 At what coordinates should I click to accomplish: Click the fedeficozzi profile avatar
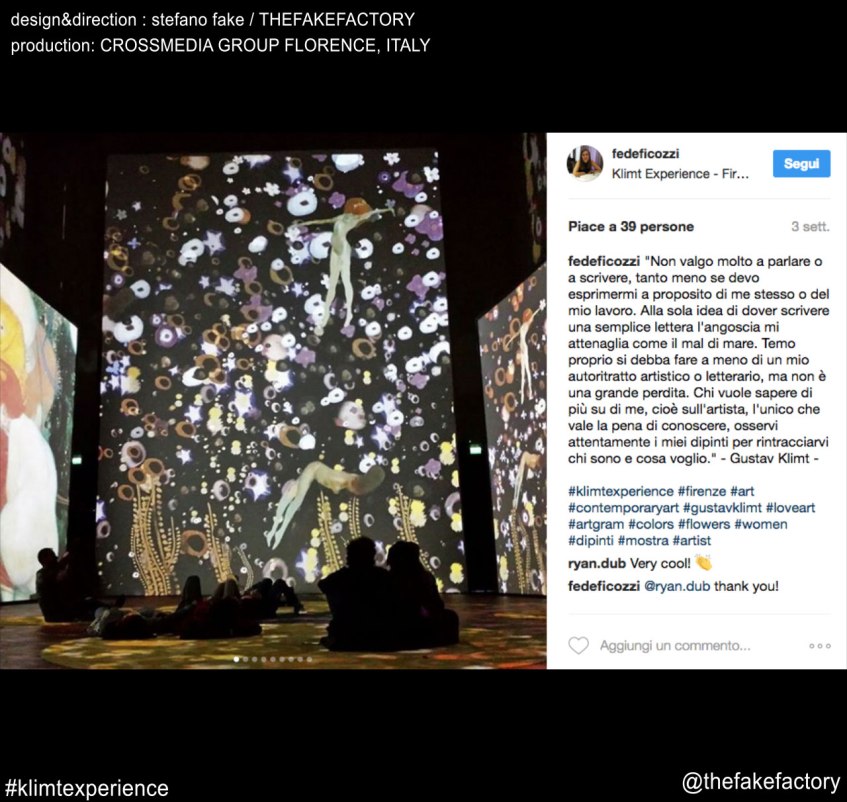[584, 163]
